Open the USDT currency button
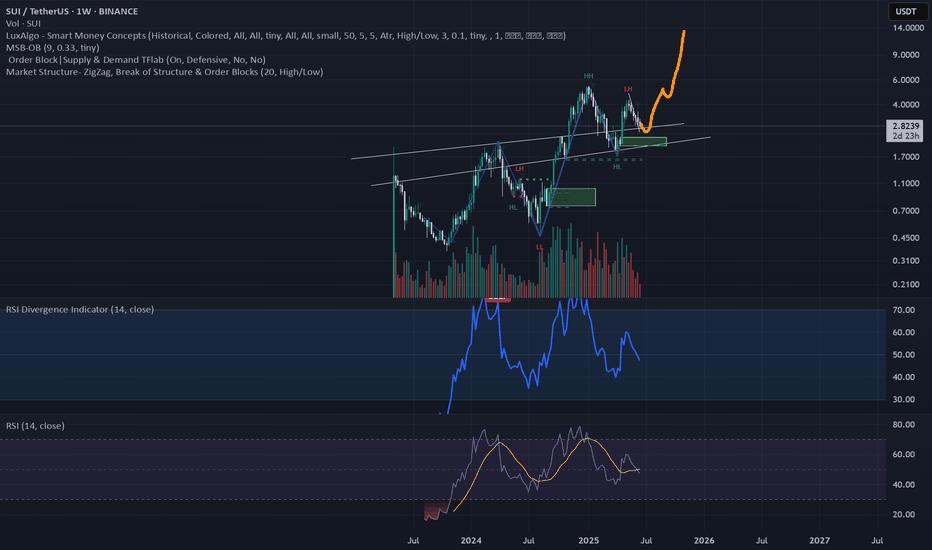932x550 pixels. 906,11
